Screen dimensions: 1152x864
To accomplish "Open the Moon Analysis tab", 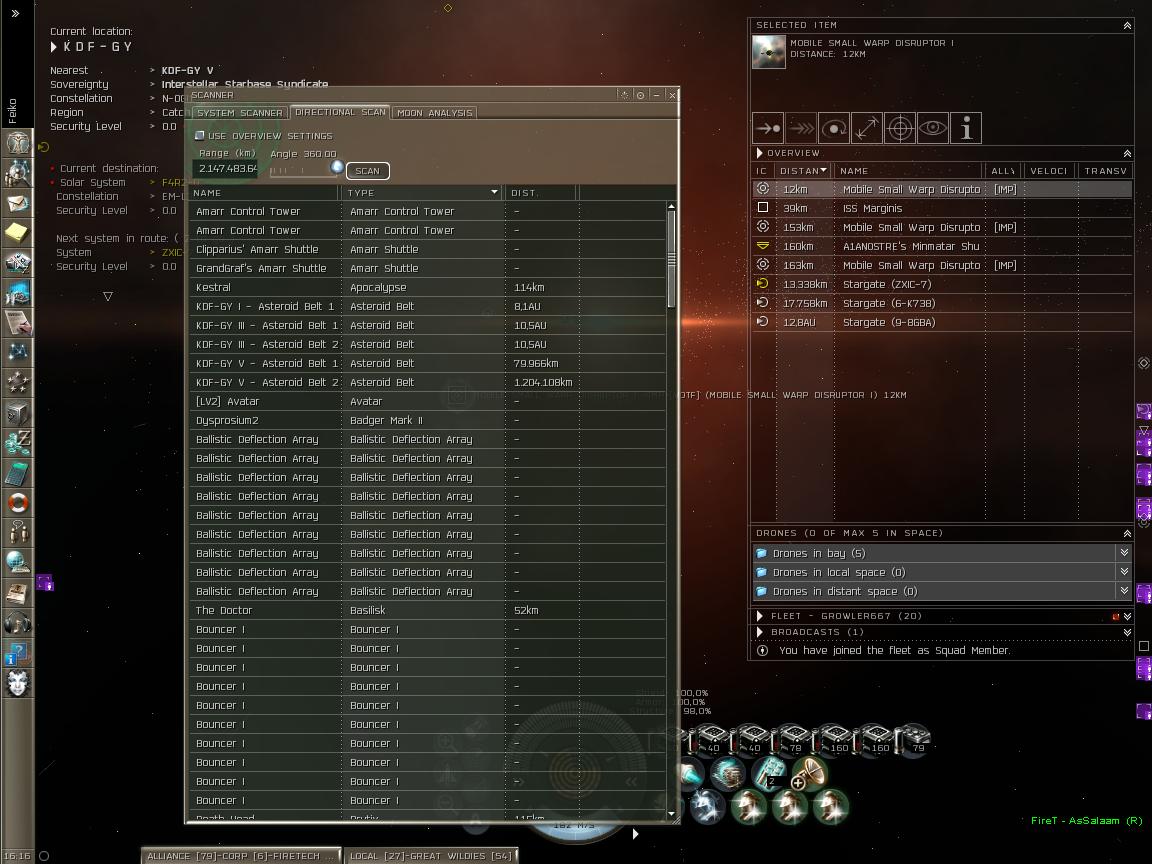I will coord(434,112).
